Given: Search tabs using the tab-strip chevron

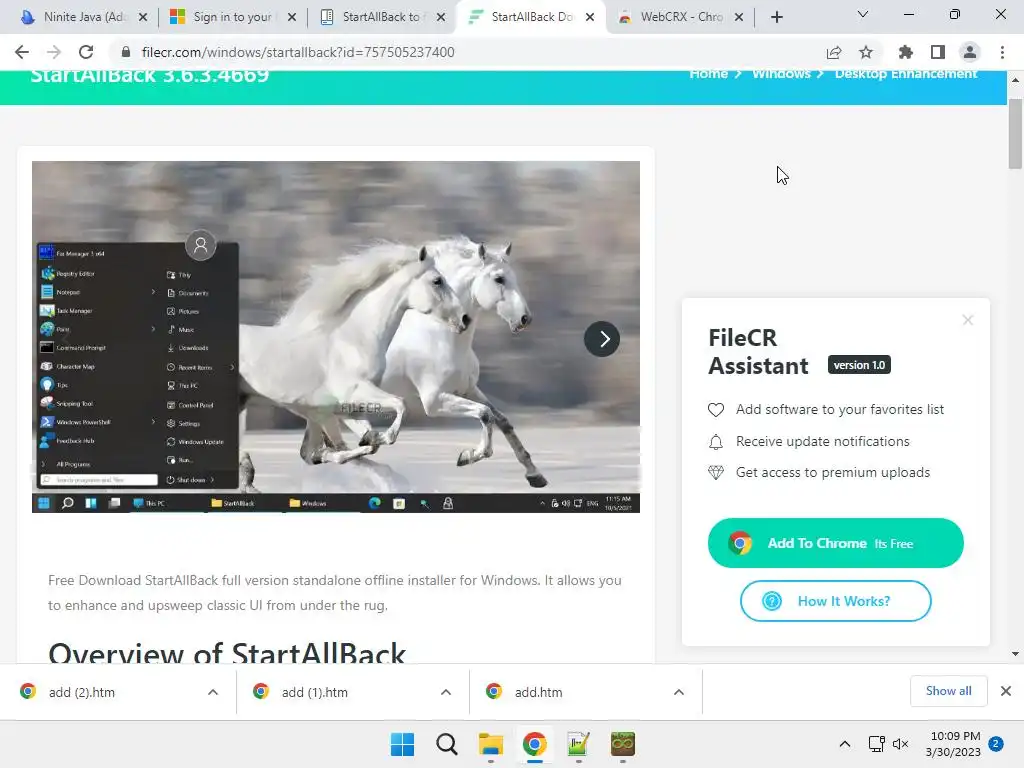Looking at the screenshot, I should [x=863, y=14].
